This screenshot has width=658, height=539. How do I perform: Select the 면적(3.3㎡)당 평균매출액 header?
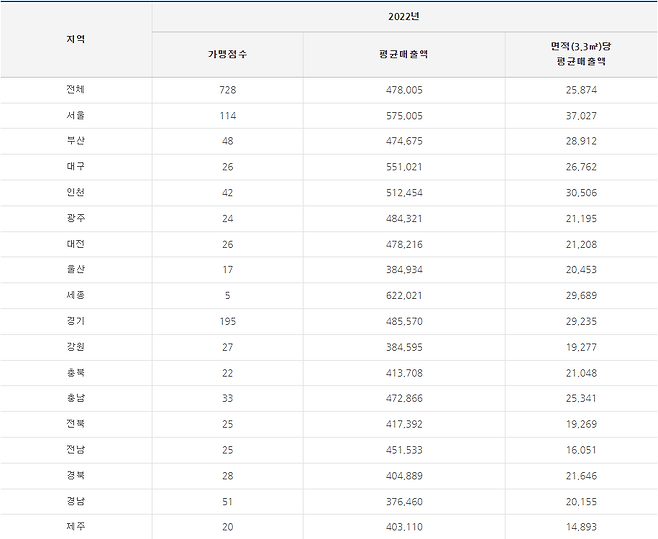580,54
